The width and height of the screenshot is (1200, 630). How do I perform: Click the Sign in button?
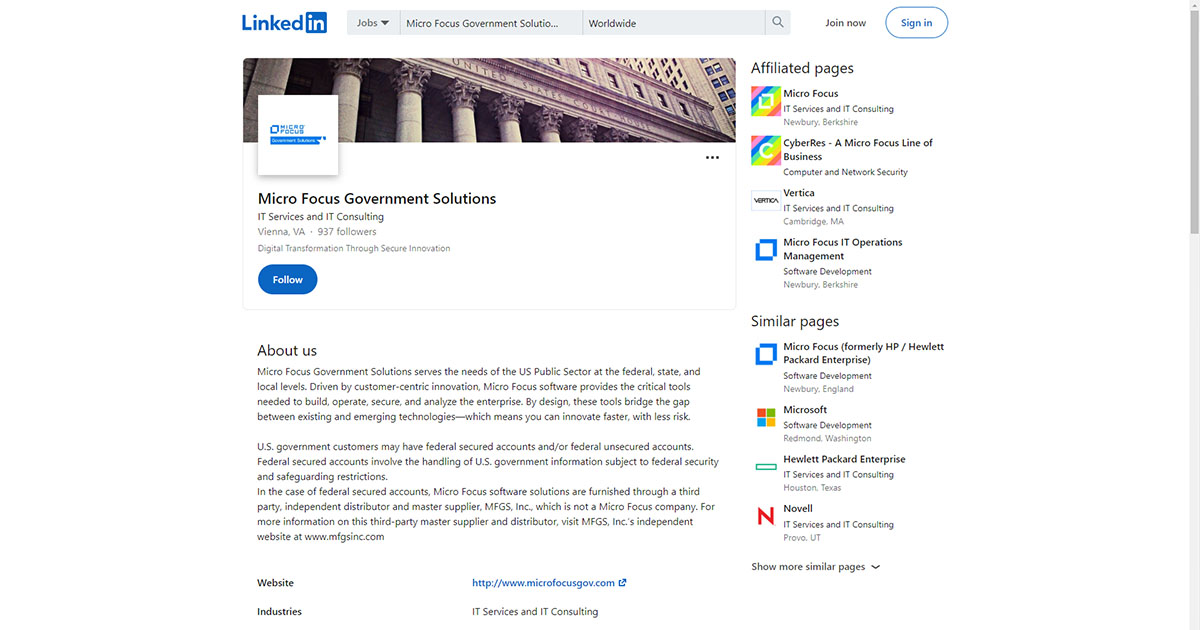[916, 23]
